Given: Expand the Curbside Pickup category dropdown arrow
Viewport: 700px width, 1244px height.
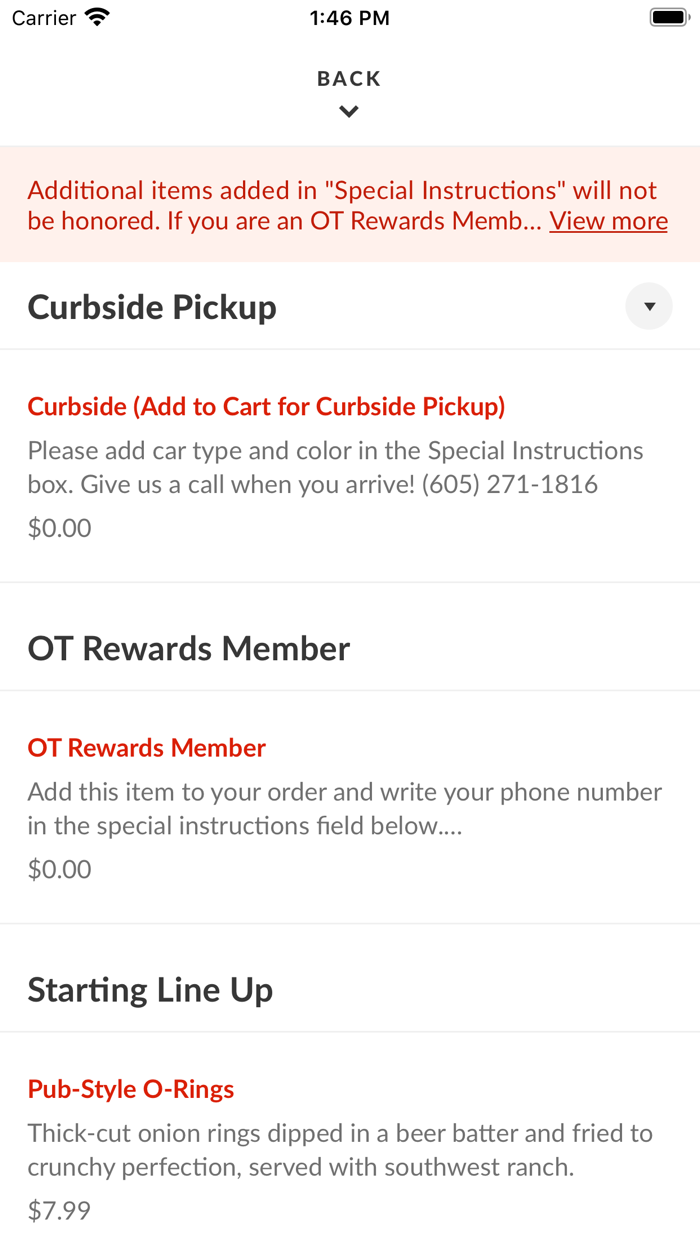Looking at the screenshot, I should 649,307.
